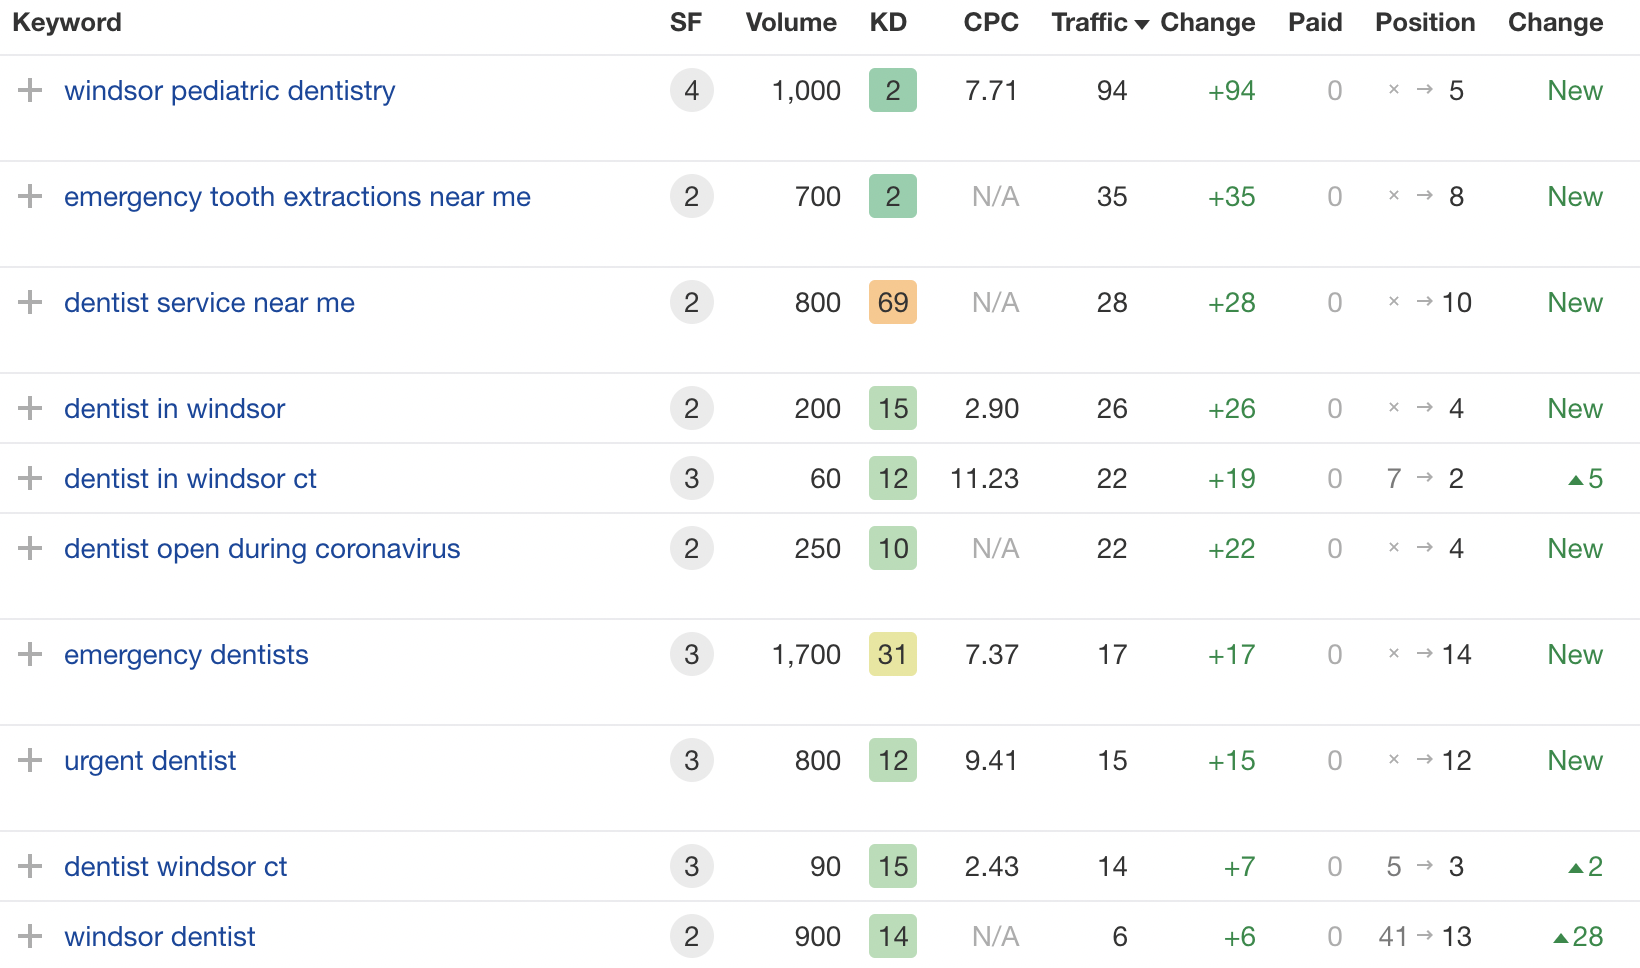The width and height of the screenshot is (1640, 968).
Task: Click SF badge for 'dentist in windsor ct'
Action: point(691,478)
